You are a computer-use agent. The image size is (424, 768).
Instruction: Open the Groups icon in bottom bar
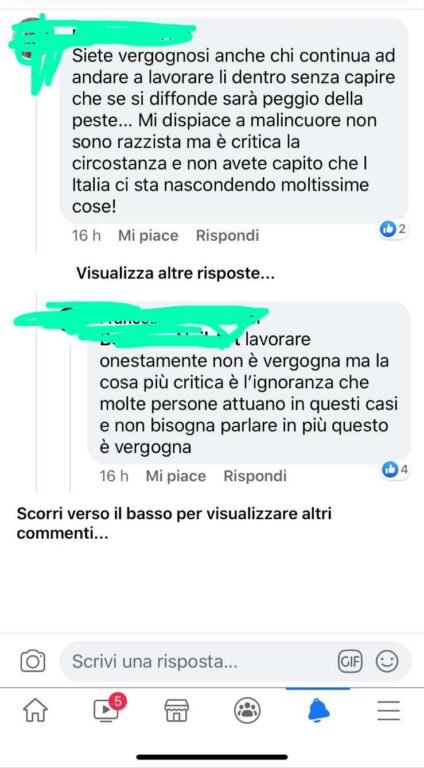pyautogui.click(x=247, y=710)
